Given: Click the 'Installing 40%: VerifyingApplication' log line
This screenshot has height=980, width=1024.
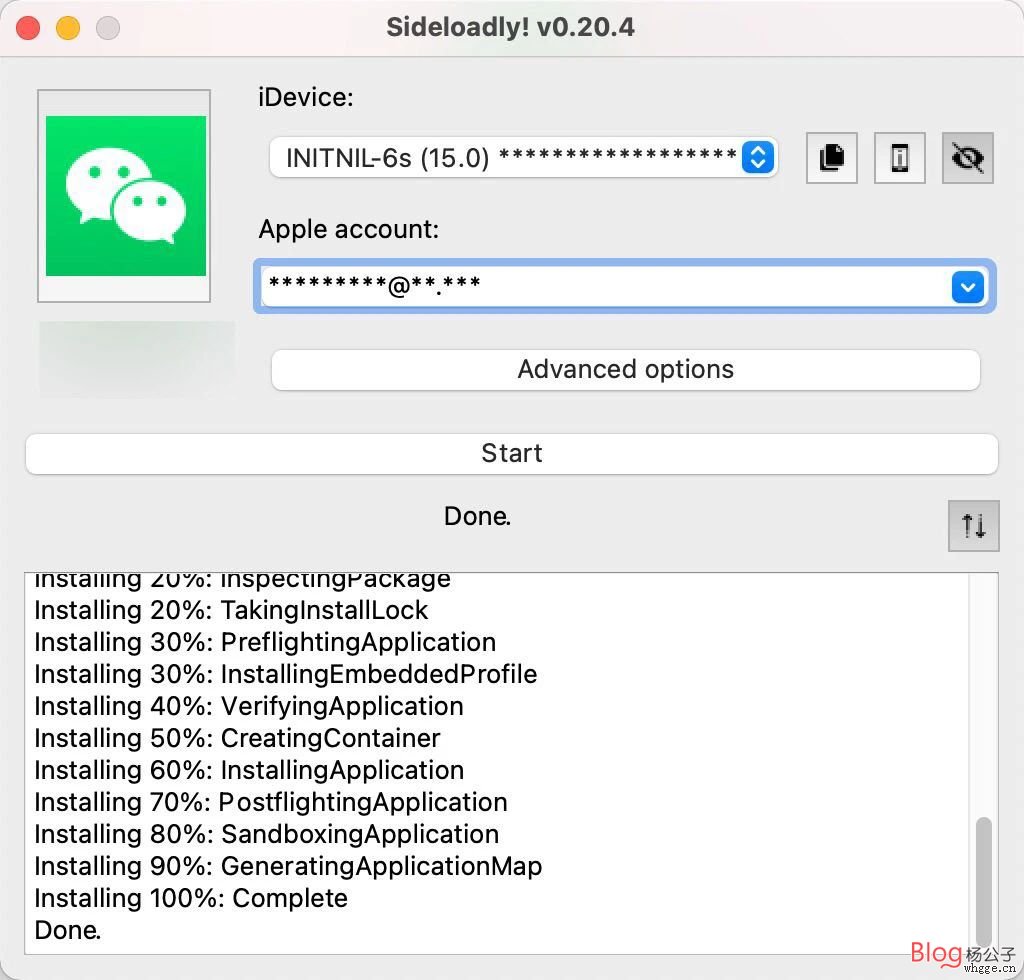Looking at the screenshot, I should click(249, 706).
